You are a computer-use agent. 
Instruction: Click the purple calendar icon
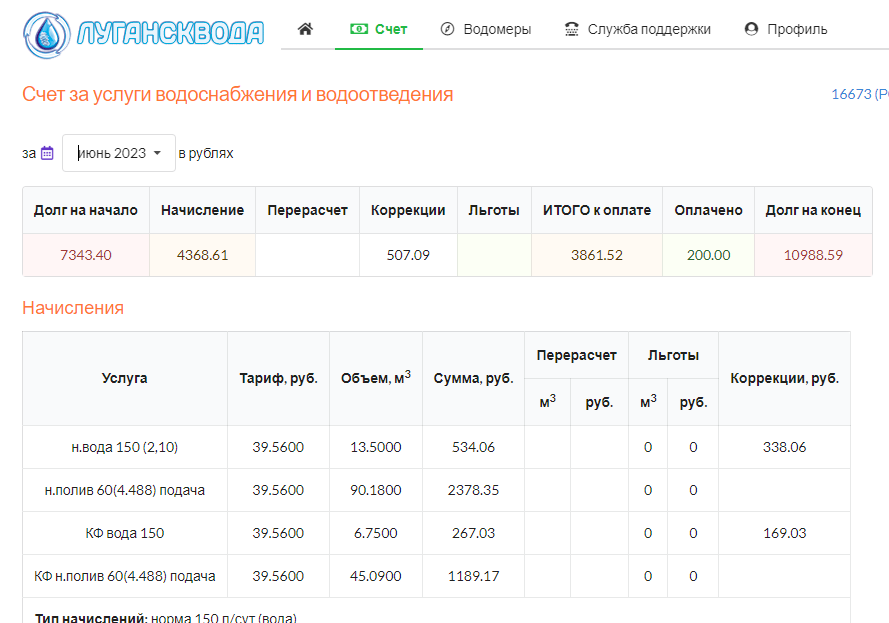(x=47, y=153)
